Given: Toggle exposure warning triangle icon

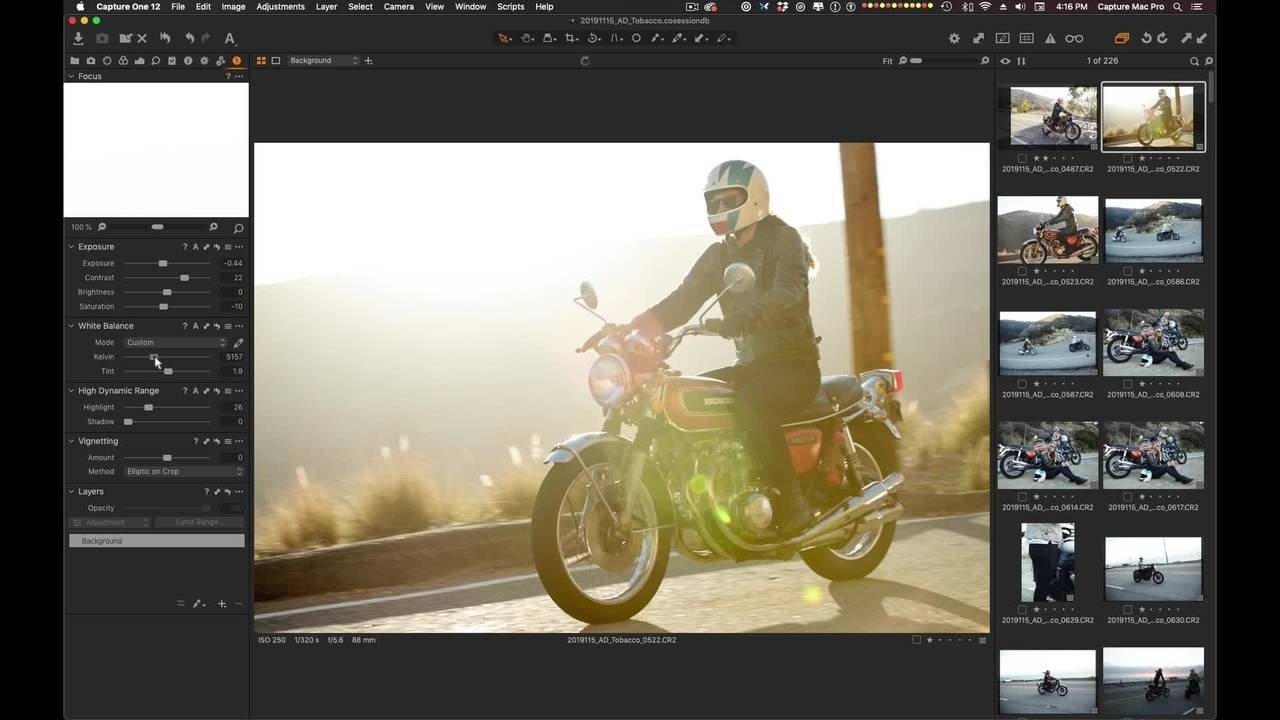Looking at the screenshot, I should (1050, 38).
